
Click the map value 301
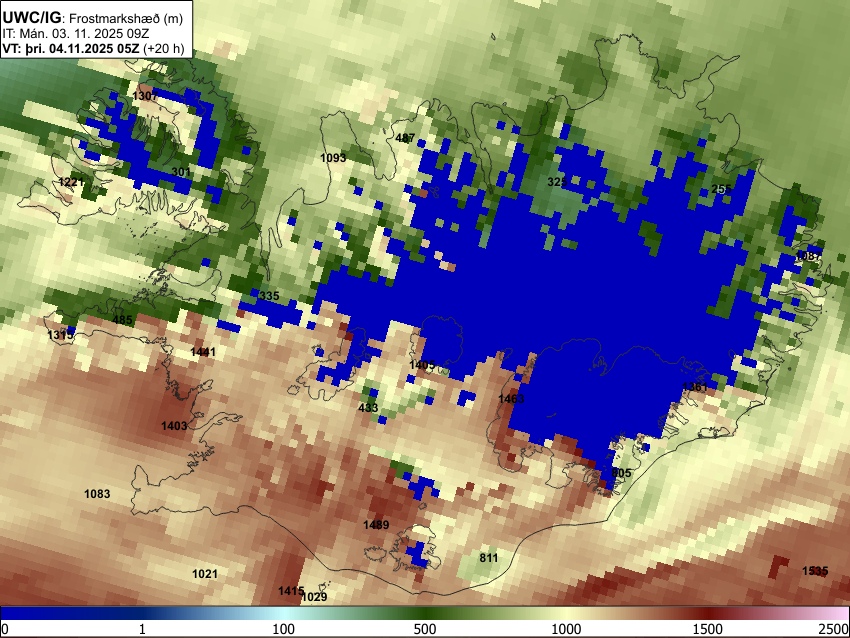click(x=181, y=172)
